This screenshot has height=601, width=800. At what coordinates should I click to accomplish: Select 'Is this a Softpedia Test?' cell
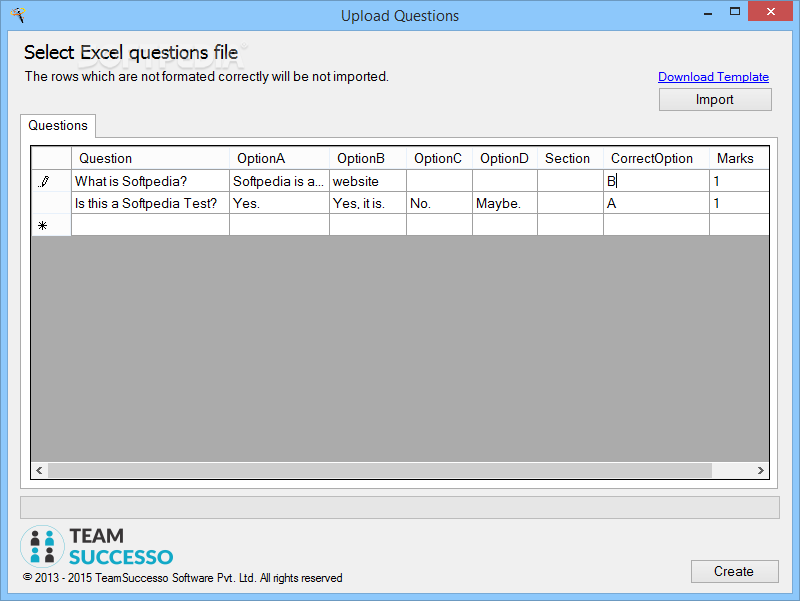pyautogui.click(x=150, y=203)
